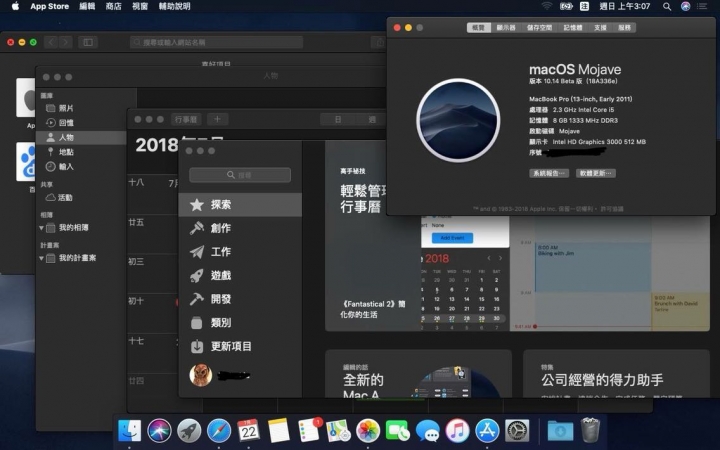Switch Calendar to 週 (Week) view
Image resolution: width=720 pixels, height=450 pixels.
(x=371, y=119)
